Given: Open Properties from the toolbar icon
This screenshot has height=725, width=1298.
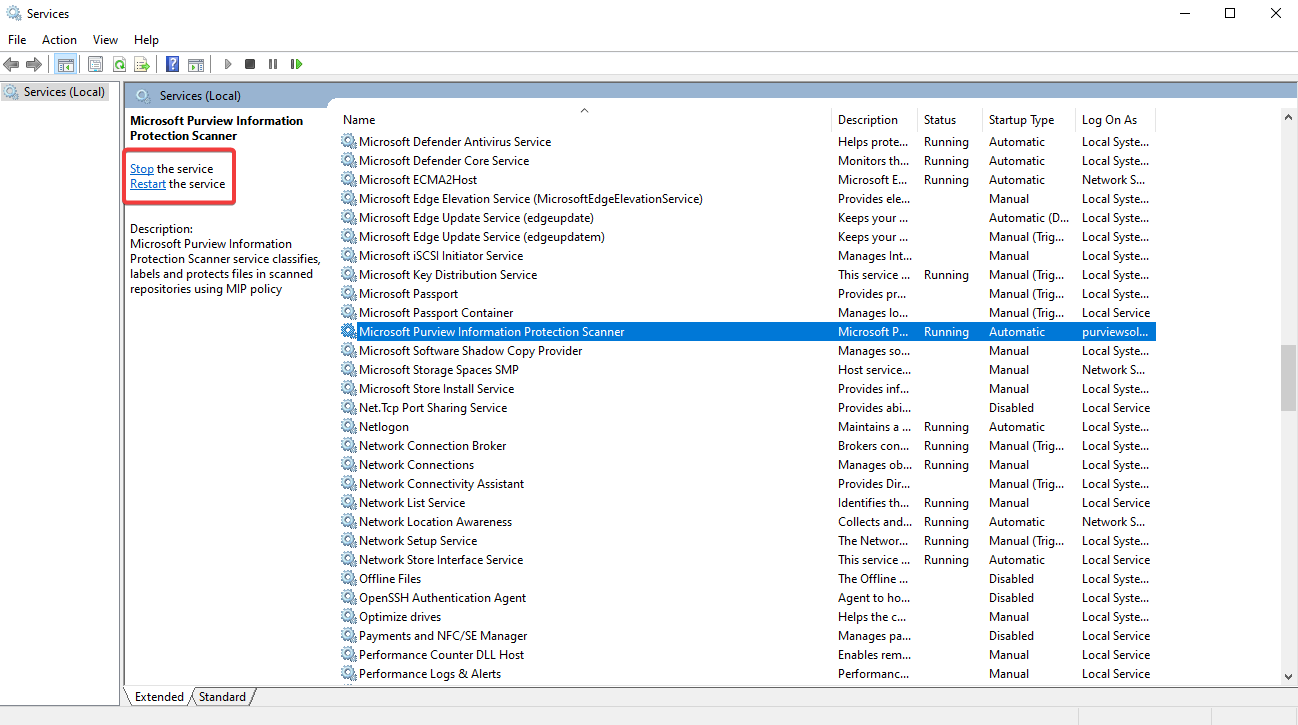Looking at the screenshot, I should 95,64.
